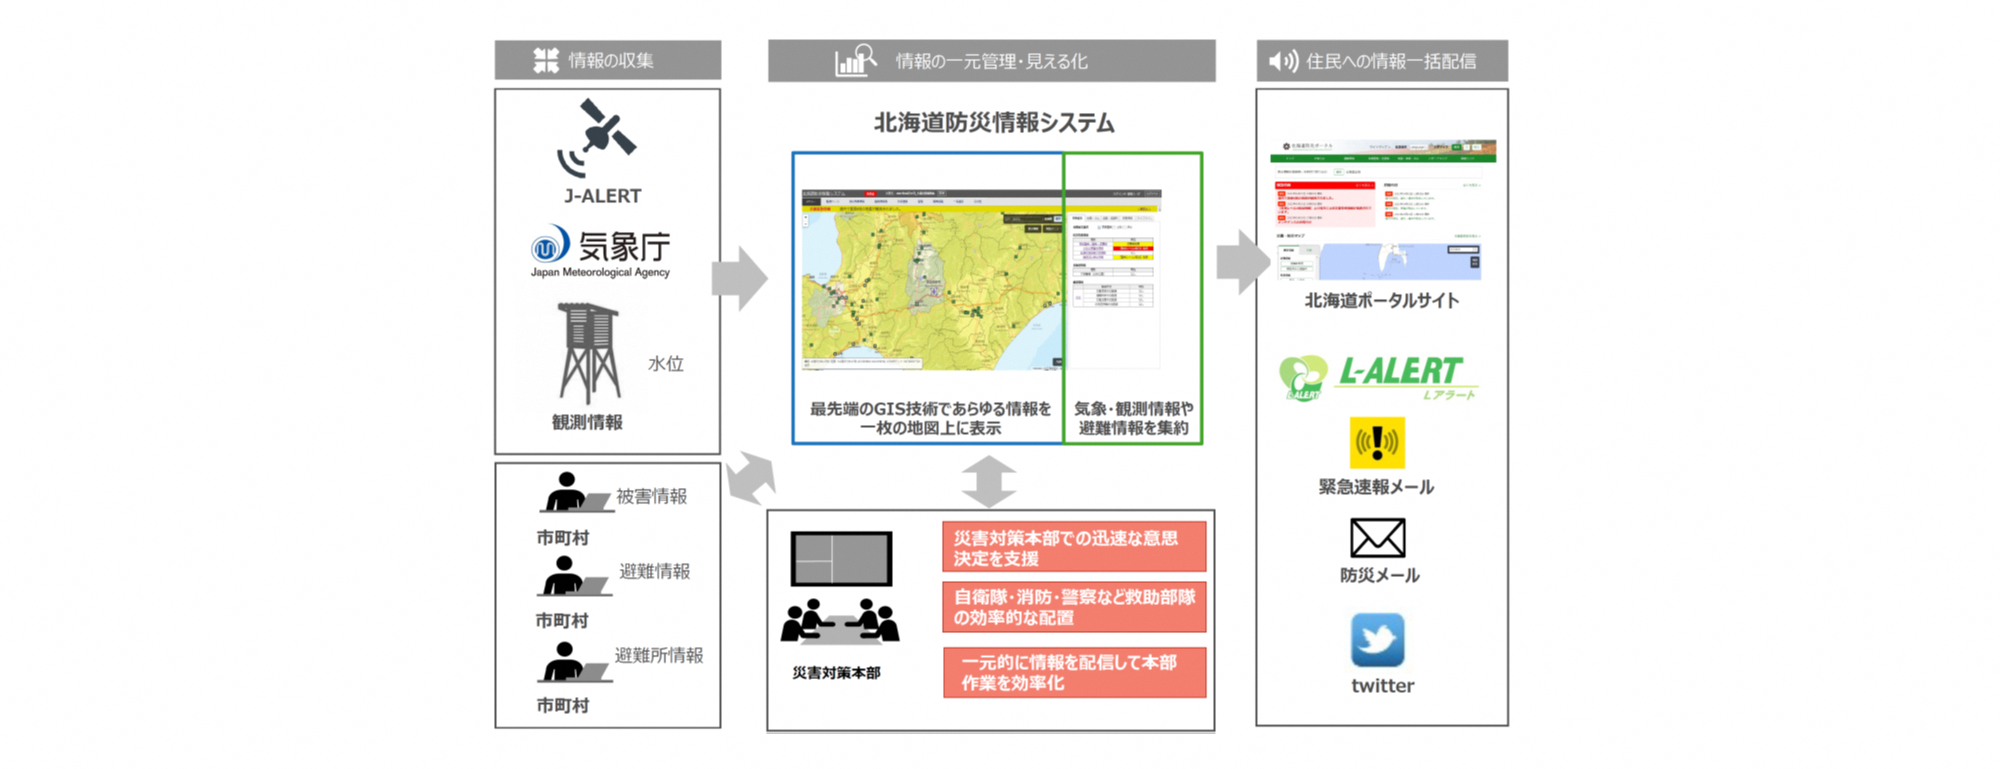Click the 気象庁 Japan Meteorological Agency logo
The height and width of the screenshot is (769, 2000).
click(x=600, y=250)
